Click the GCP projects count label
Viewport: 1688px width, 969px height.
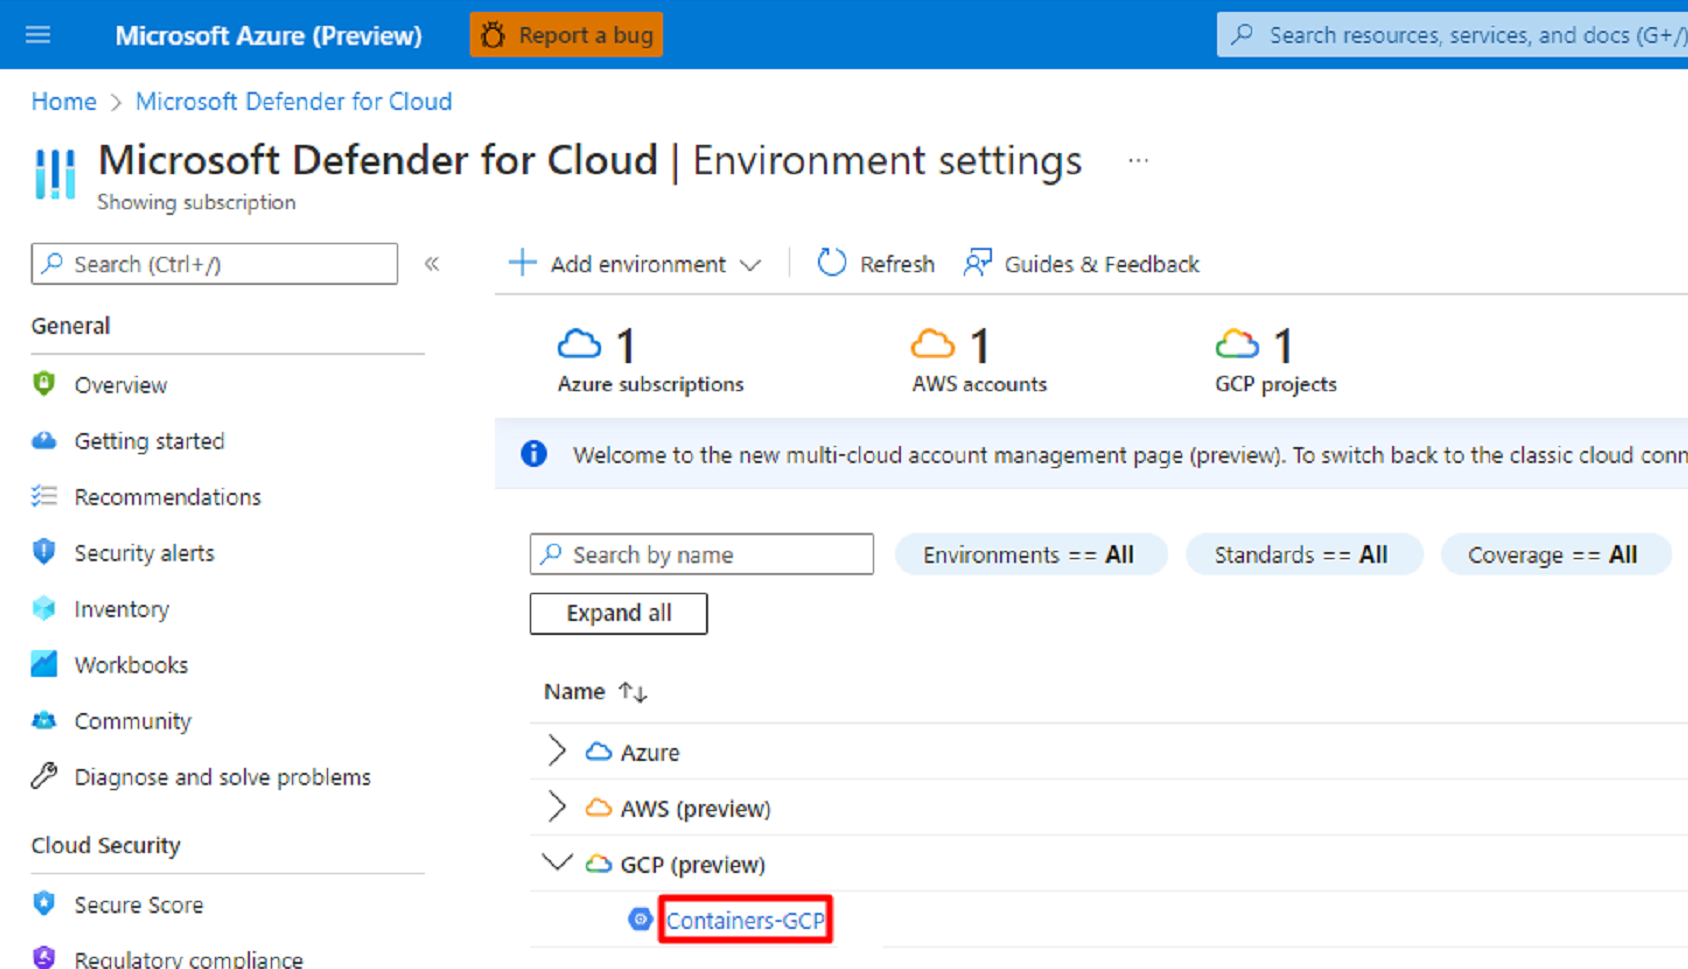coord(1275,384)
